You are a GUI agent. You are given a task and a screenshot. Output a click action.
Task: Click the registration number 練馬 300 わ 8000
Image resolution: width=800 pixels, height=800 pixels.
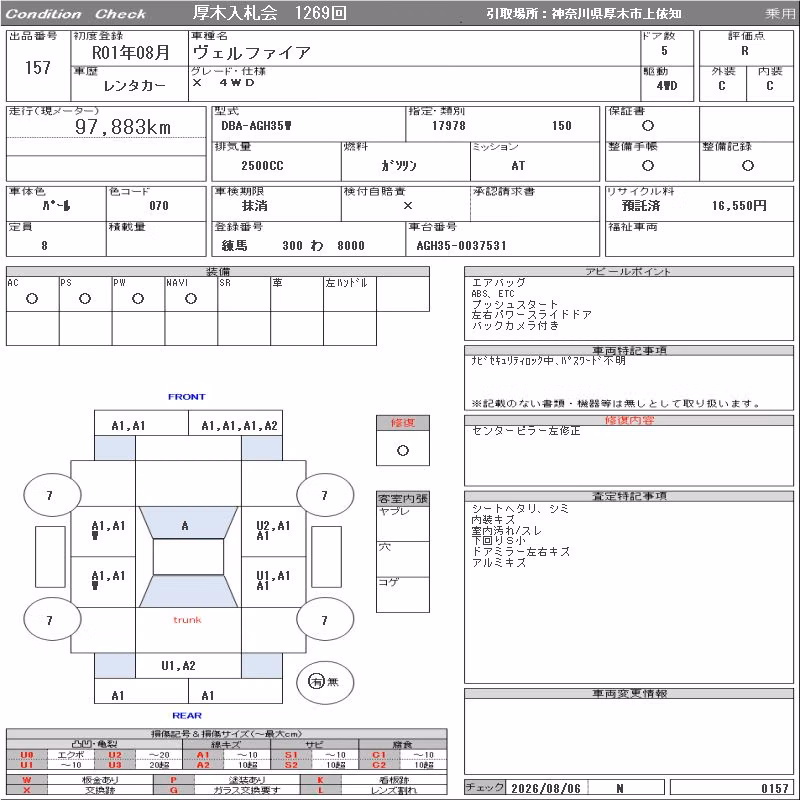pos(293,245)
